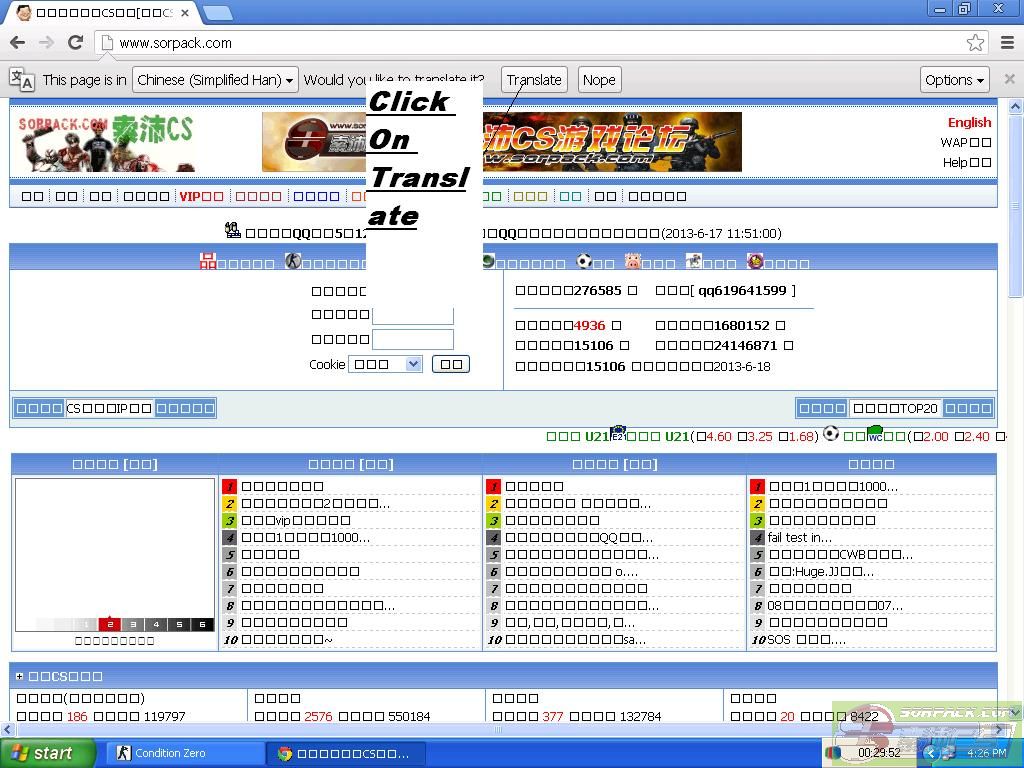Expand the Cookie dropdown in the login form
The height and width of the screenshot is (768, 1024).
point(386,364)
